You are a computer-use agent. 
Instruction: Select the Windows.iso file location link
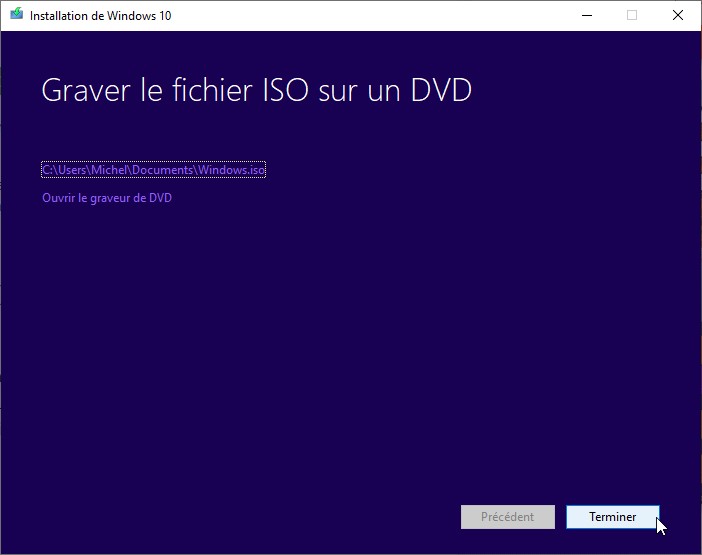[x=153, y=170]
